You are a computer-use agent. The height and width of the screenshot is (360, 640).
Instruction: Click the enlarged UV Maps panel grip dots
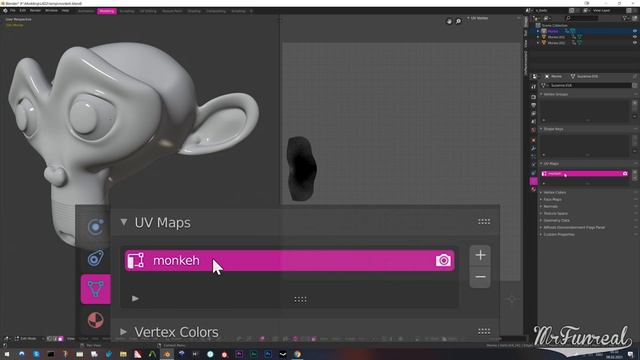484,222
